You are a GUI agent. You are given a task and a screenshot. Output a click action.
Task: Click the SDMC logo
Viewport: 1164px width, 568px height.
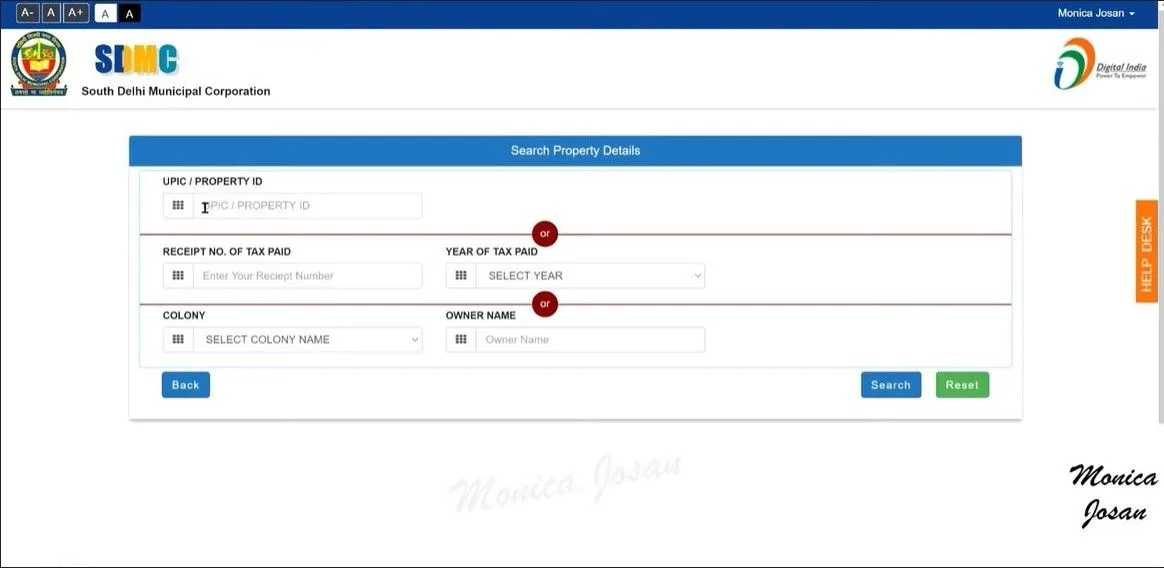pyautogui.click(x=136, y=61)
